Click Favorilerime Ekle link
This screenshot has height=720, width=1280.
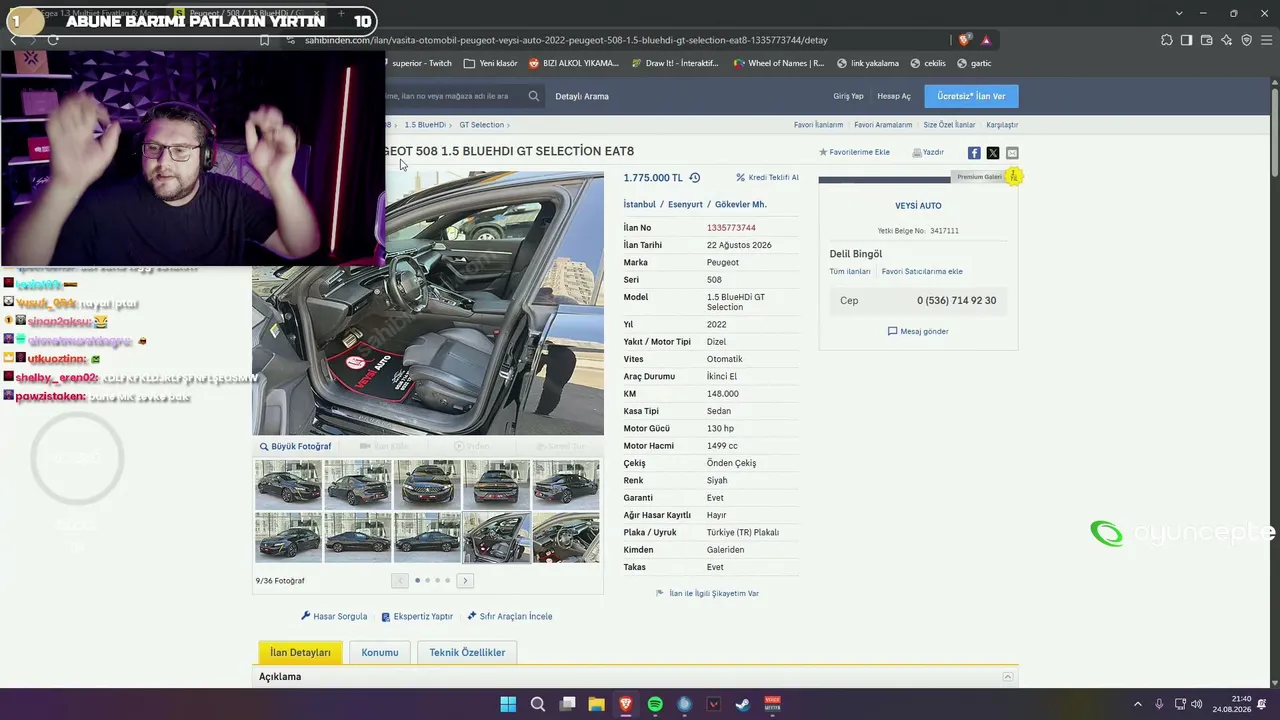click(x=854, y=152)
